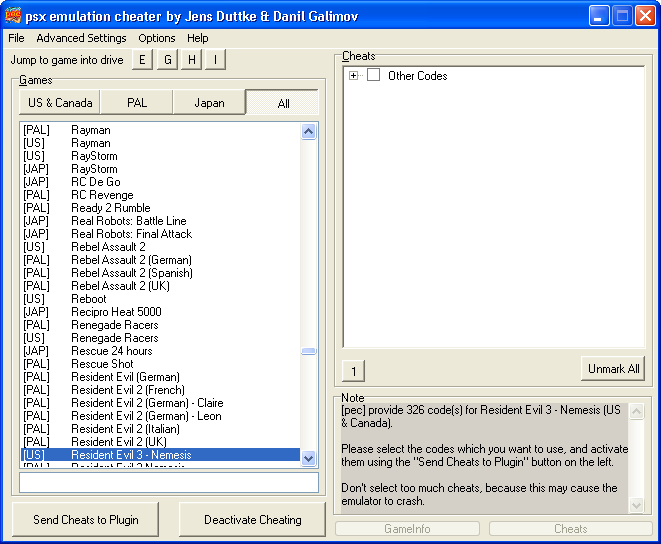Viewport: 661px width, 544px height.
Task: Open the Options menu
Action: pos(157,38)
